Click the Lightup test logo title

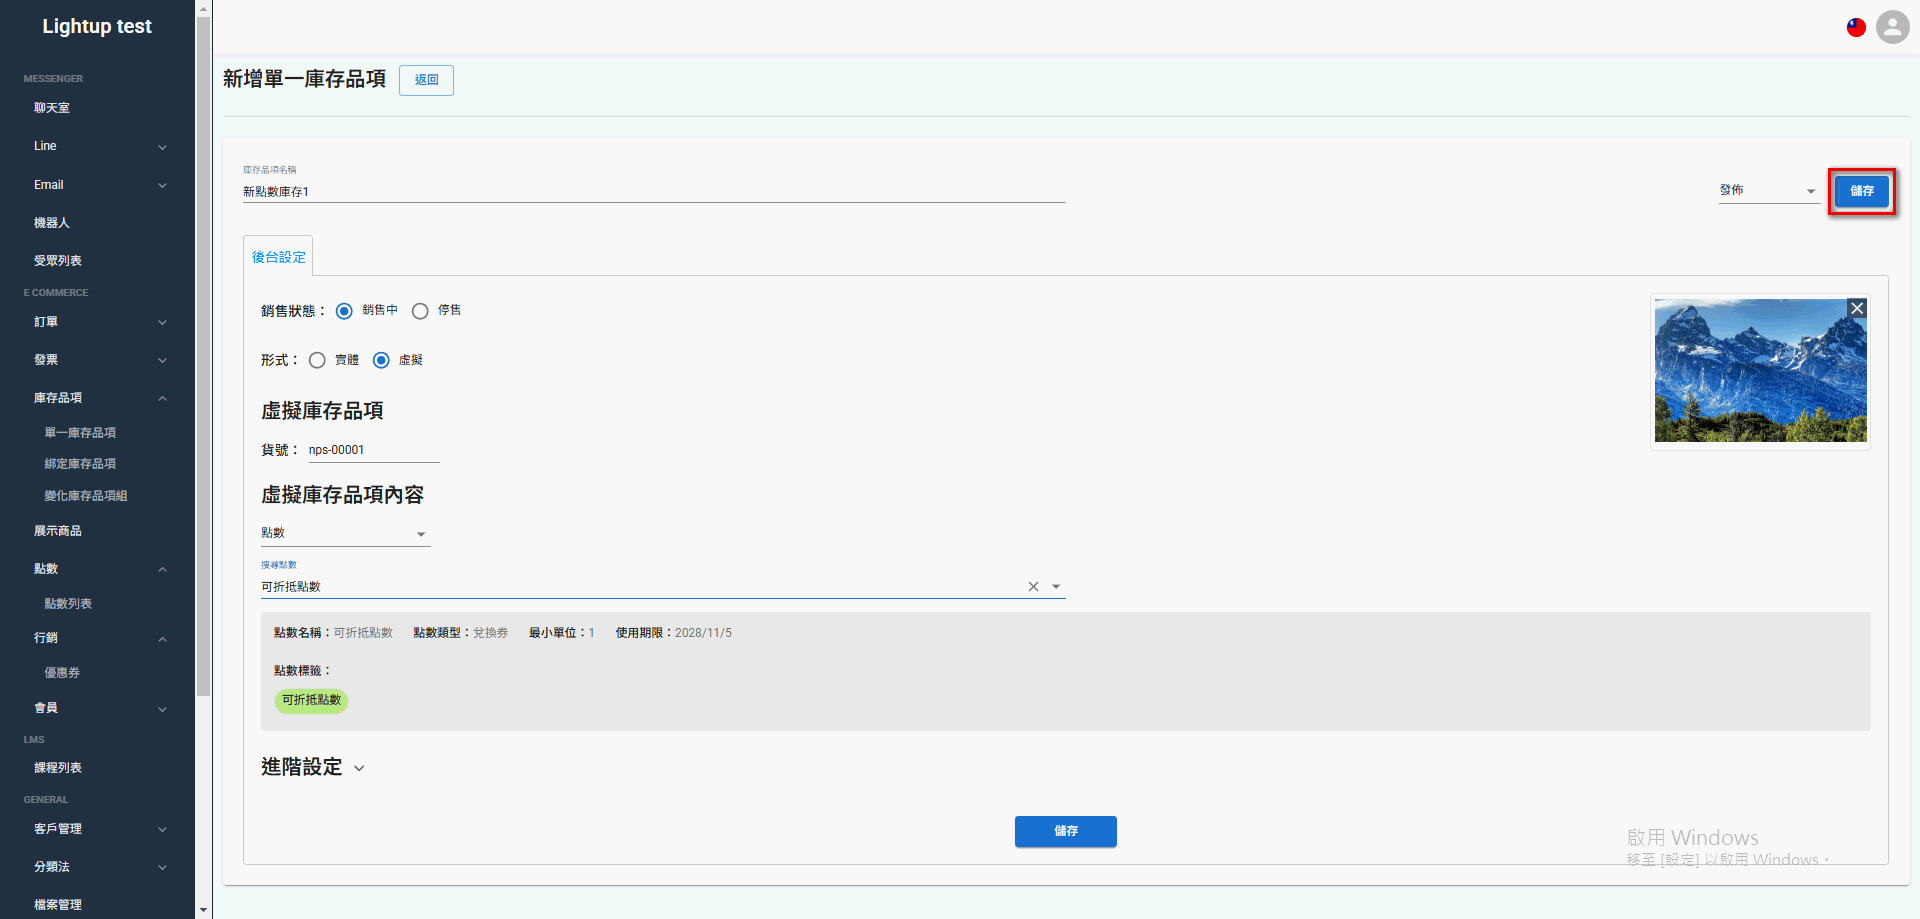[97, 26]
